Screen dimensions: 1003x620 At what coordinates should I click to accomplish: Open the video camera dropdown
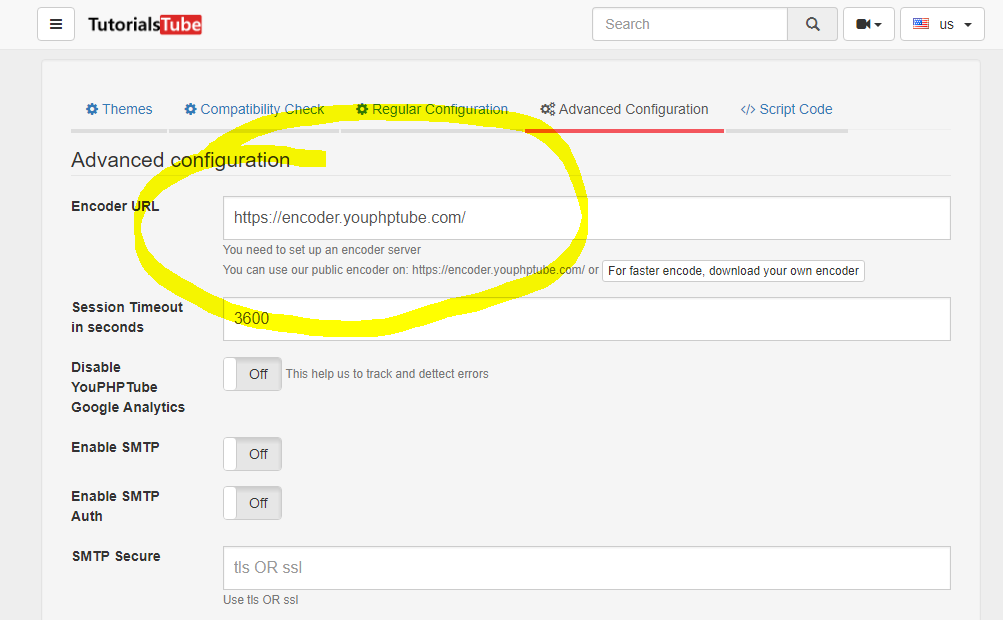pyautogui.click(x=869, y=24)
